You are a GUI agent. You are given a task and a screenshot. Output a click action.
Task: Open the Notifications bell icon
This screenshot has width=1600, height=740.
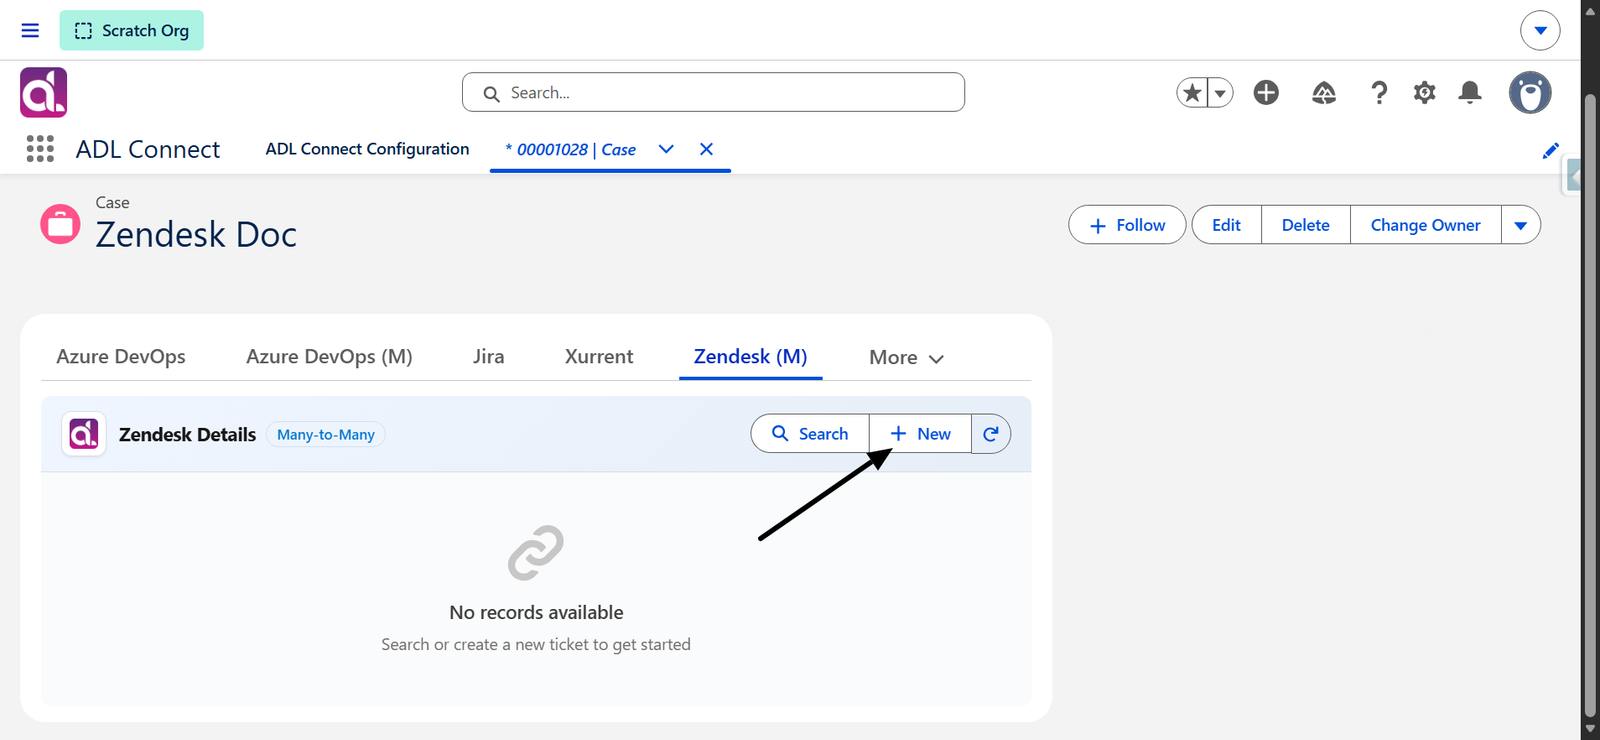(x=1470, y=93)
